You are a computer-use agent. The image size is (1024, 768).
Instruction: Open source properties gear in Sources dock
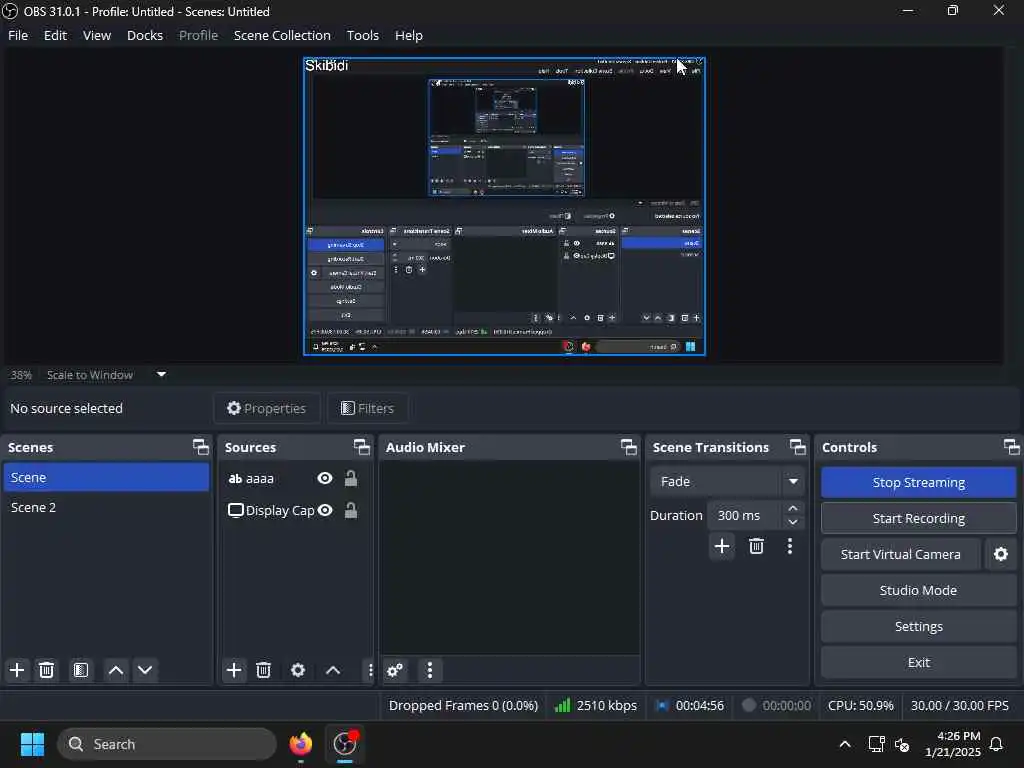[298, 670]
